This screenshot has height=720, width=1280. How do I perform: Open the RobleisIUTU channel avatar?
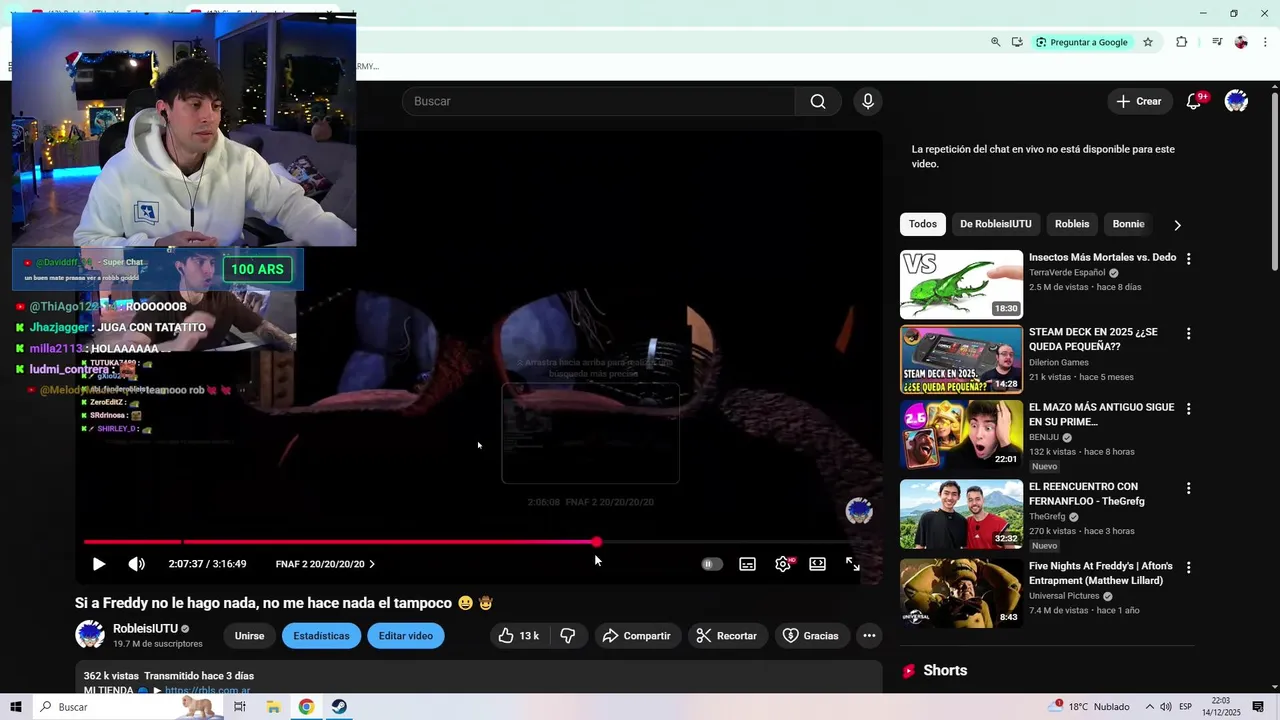[x=90, y=635]
